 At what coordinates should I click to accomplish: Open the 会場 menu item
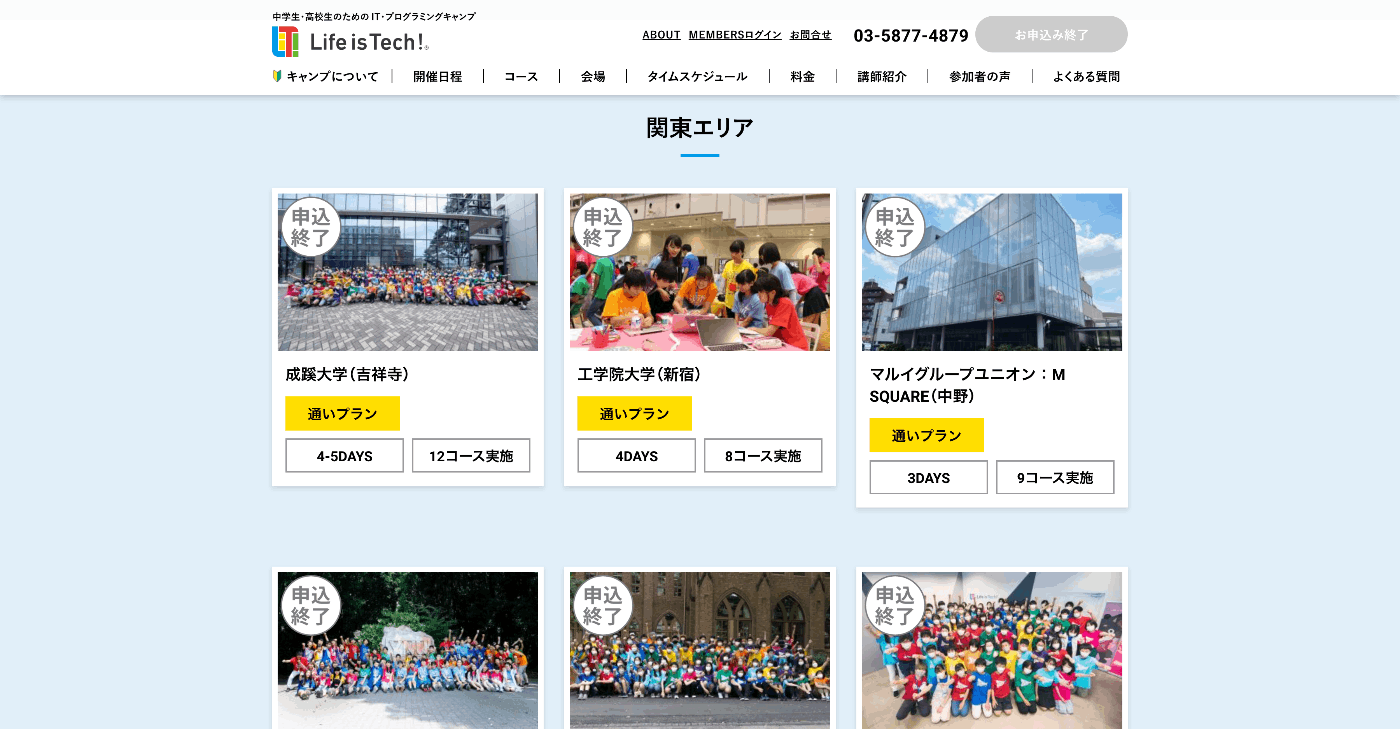coord(593,76)
